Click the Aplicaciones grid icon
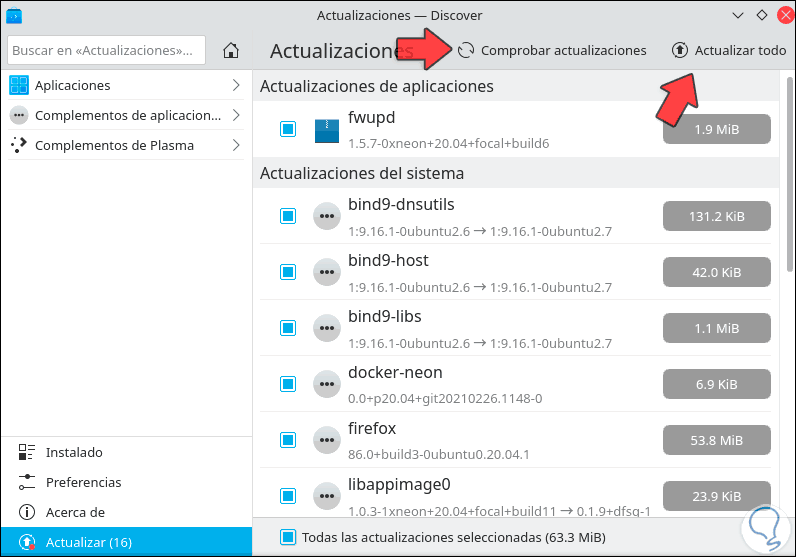 19,85
